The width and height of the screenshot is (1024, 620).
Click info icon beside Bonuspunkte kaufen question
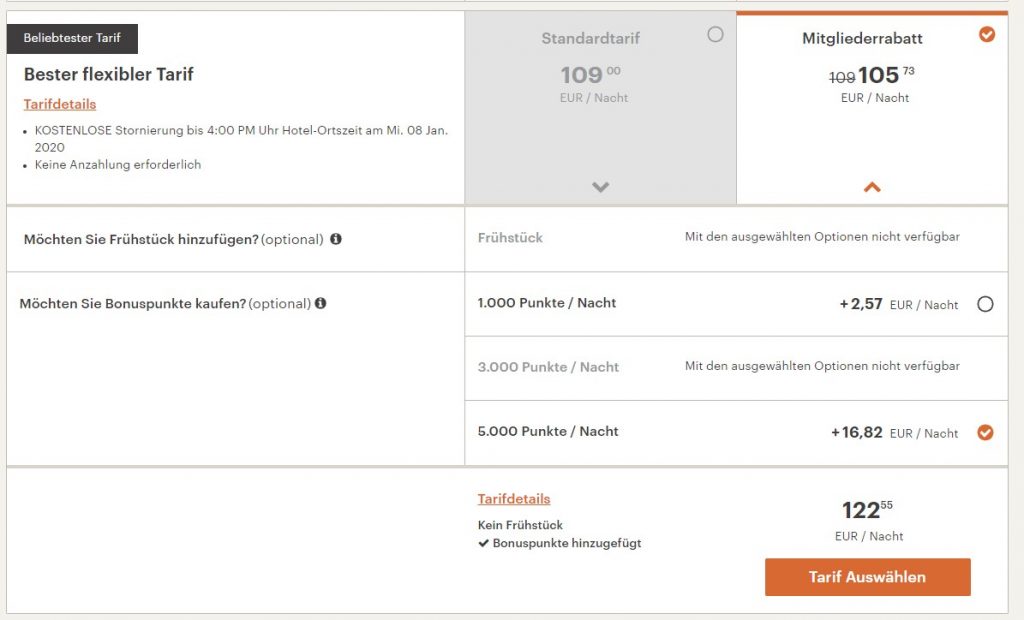tap(320, 304)
